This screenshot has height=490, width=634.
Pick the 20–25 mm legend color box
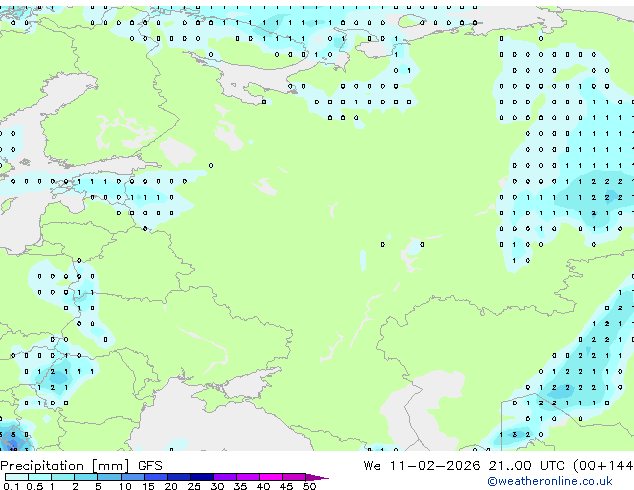coord(179,477)
